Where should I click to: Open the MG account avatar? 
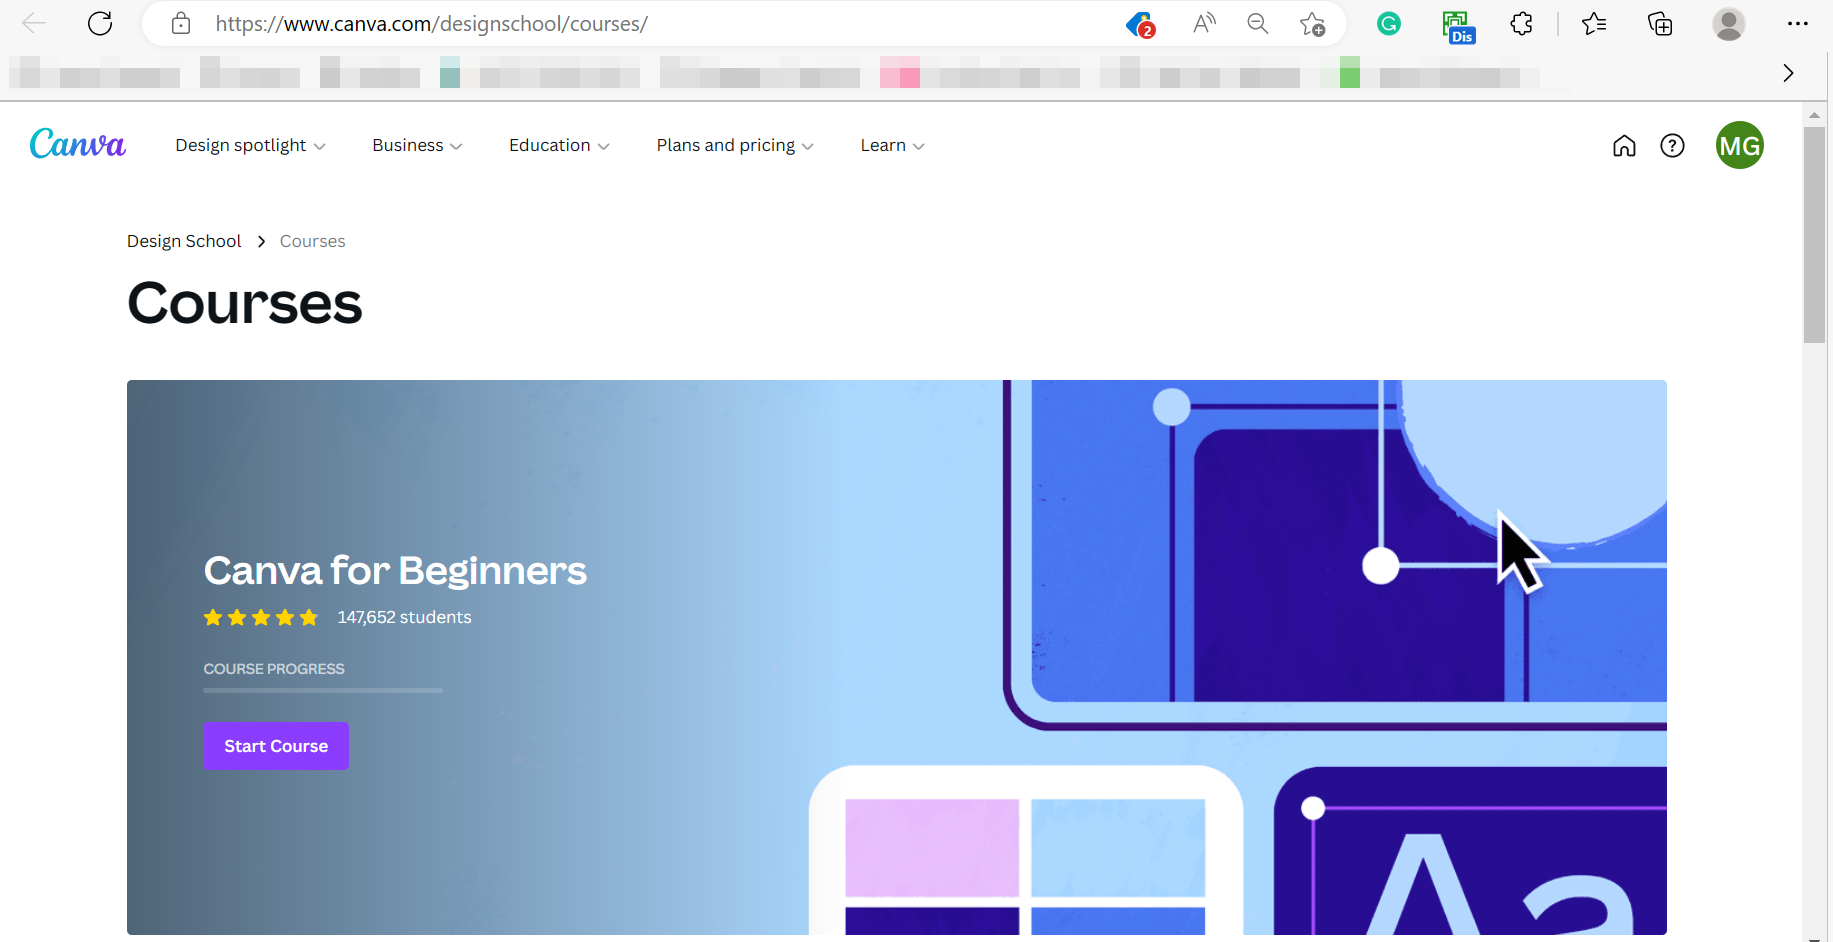[x=1739, y=146]
